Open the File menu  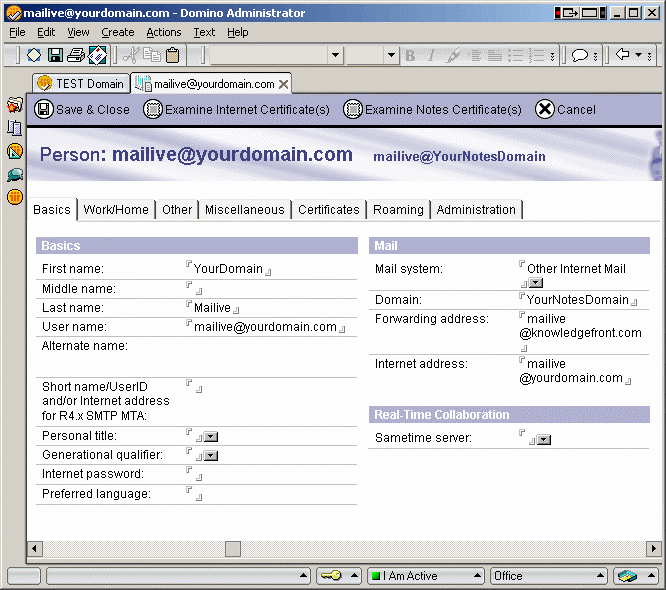(x=17, y=32)
